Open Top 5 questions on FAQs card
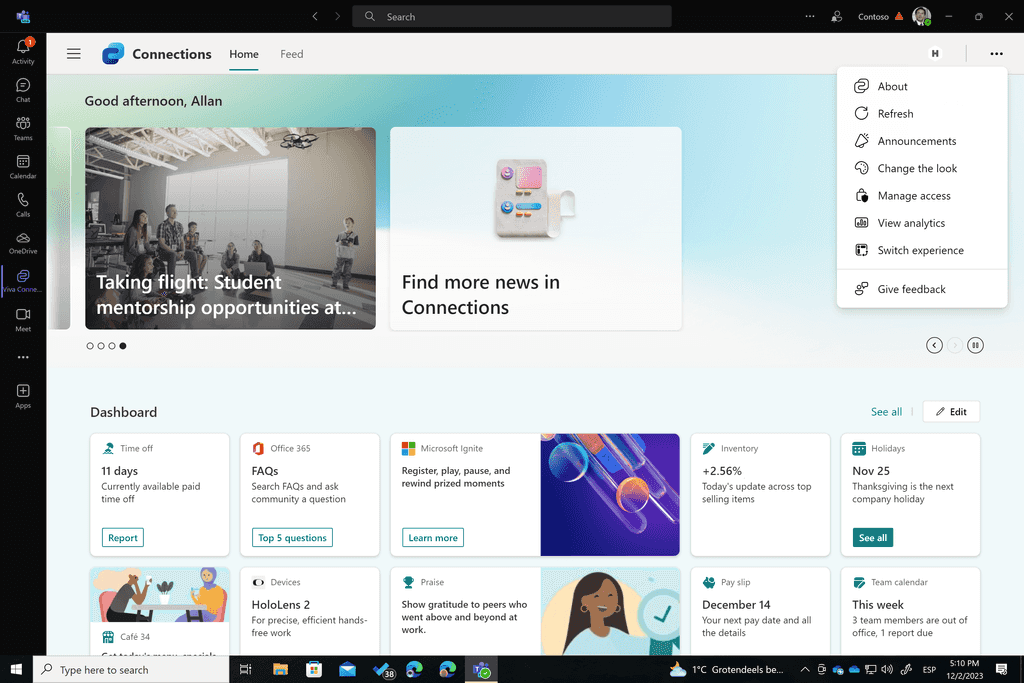The width and height of the screenshot is (1024, 683). (x=292, y=537)
